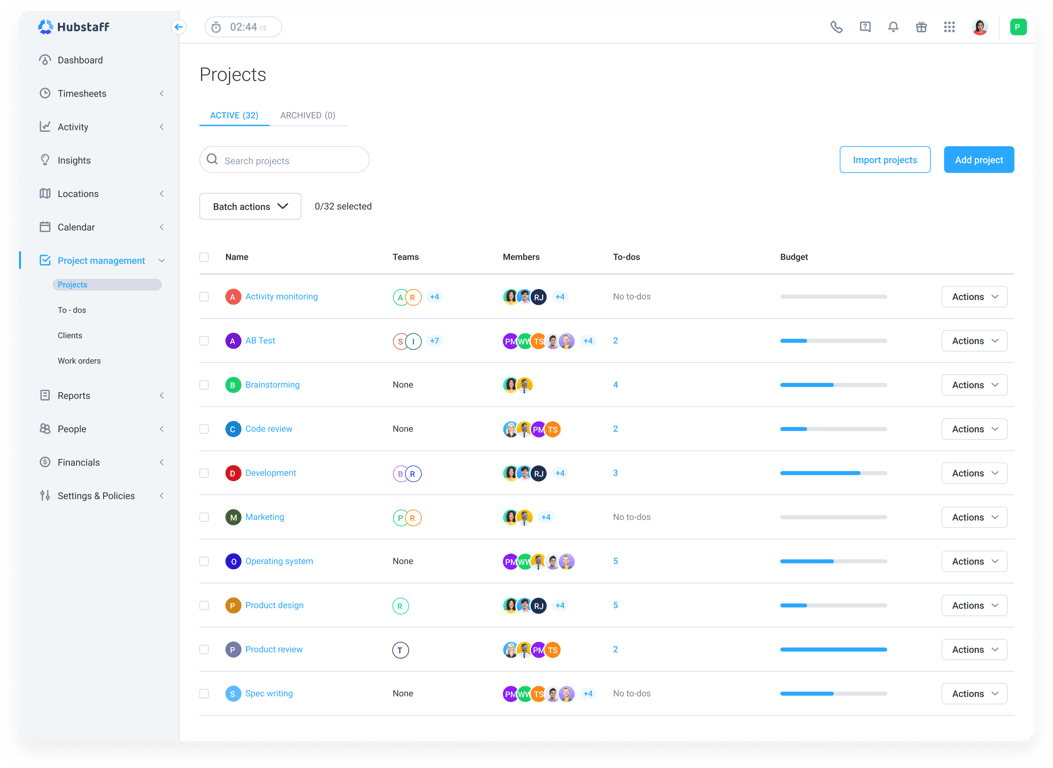Open the Spec writing project link
Viewport: 1053px width, 768px height.
pyautogui.click(x=269, y=693)
